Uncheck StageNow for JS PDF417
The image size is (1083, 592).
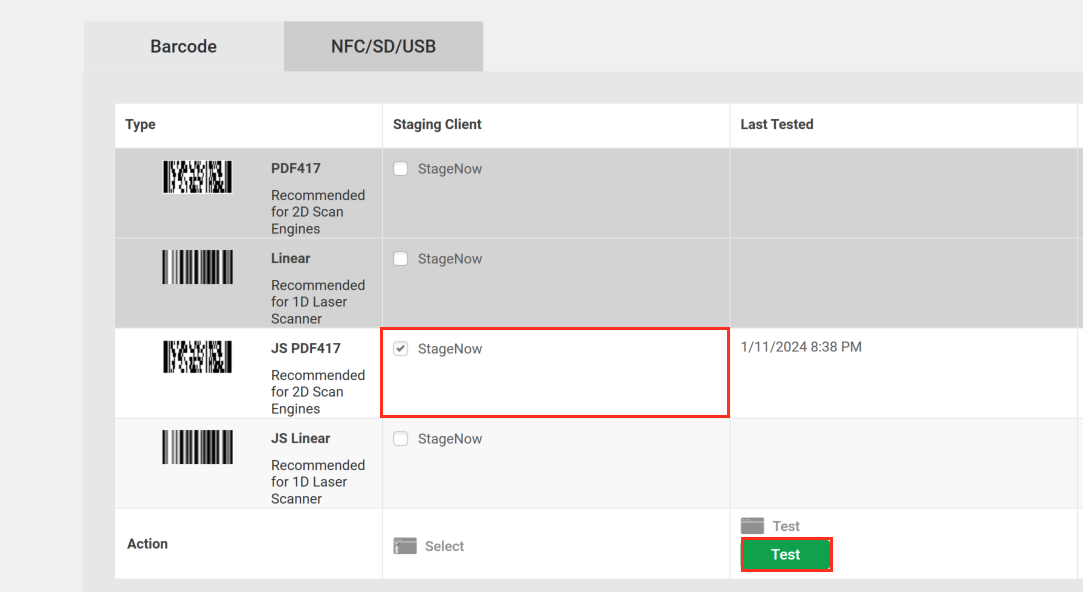(400, 348)
